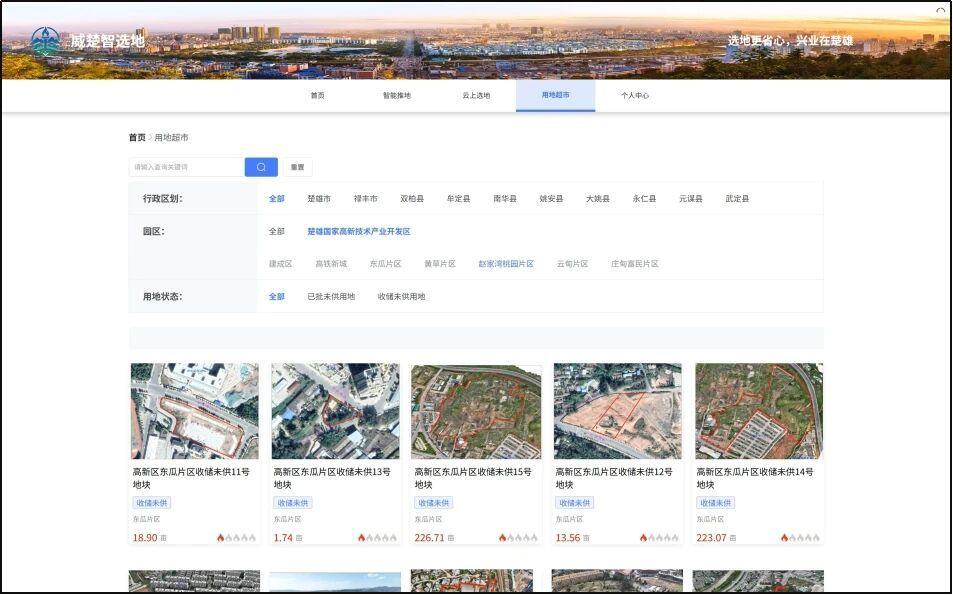This screenshot has height=595, width=953.
Task: Click flame rating icon on 13号地块 card
Action: click(x=362, y=538)
